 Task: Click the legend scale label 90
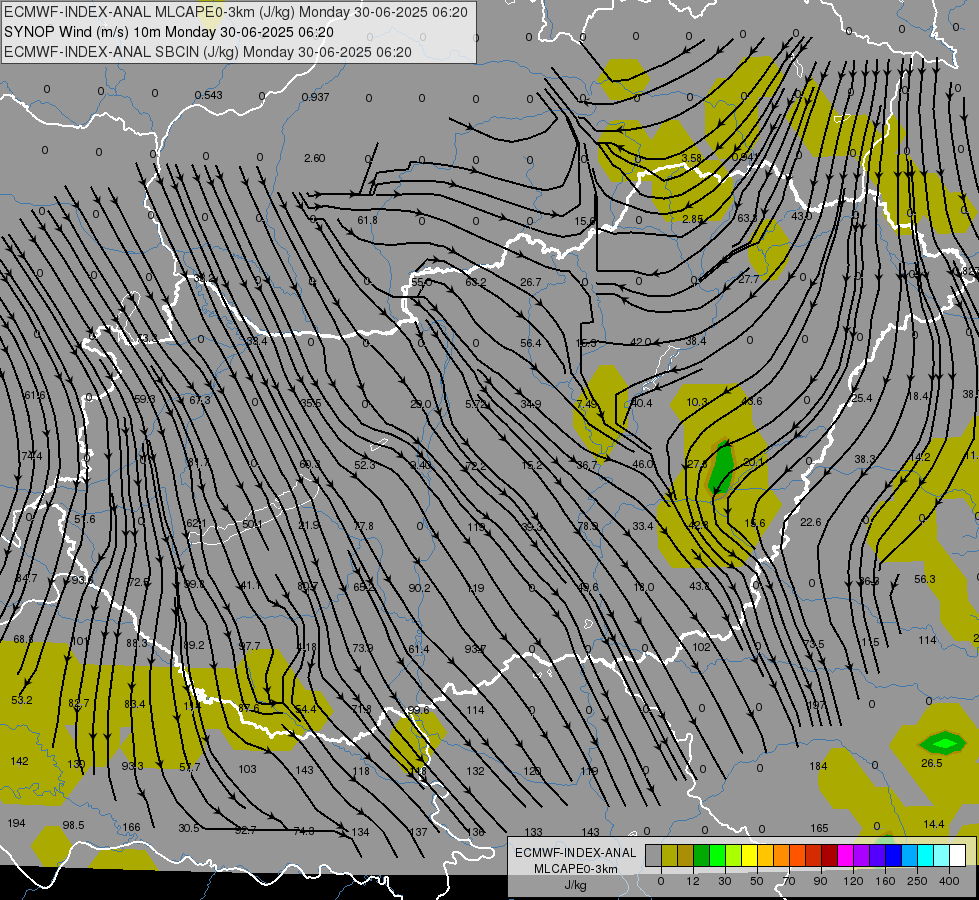[820, 881]
